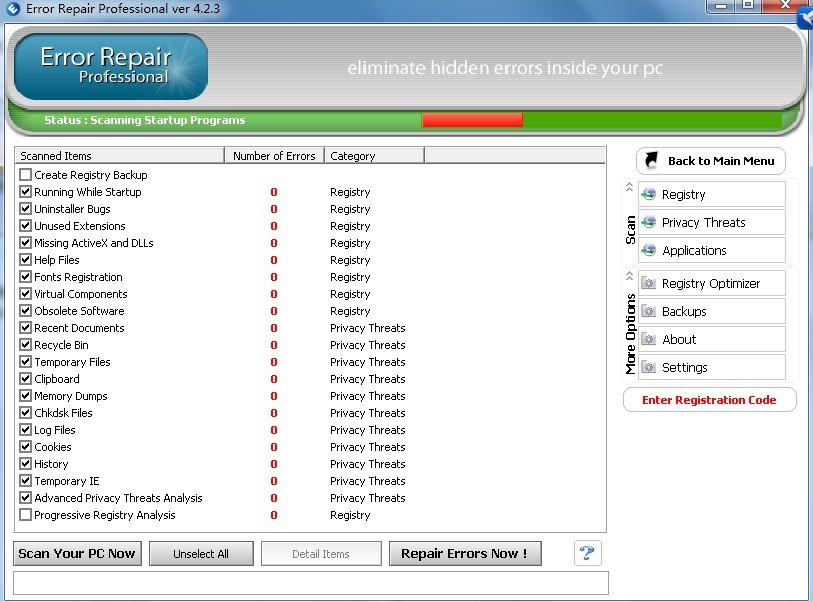Click the Backups icon in More Options
The width and height of the screenshot is (813, 602).
click(648, 312)
